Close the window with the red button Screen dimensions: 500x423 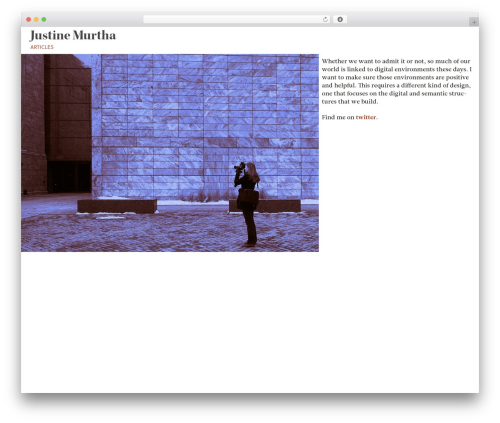coord(29,19)
